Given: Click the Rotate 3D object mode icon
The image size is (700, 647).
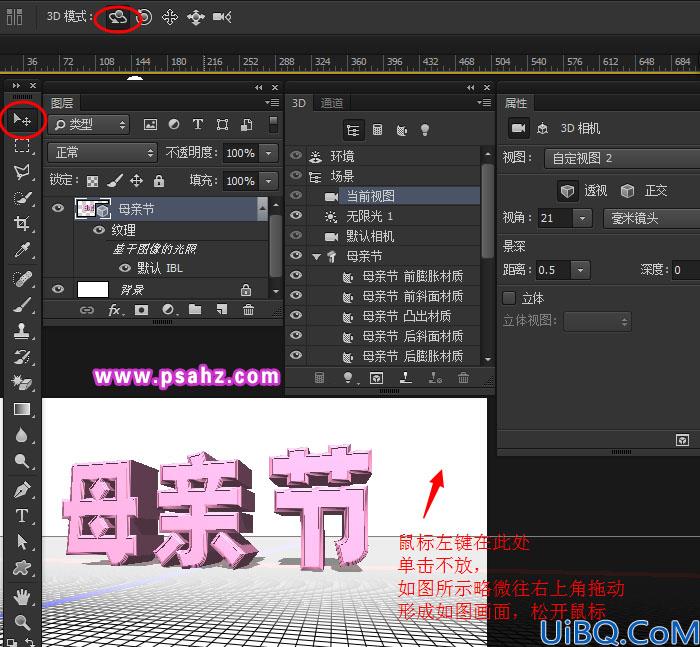Looking at the screenshot, I should [x=118, y=17].
